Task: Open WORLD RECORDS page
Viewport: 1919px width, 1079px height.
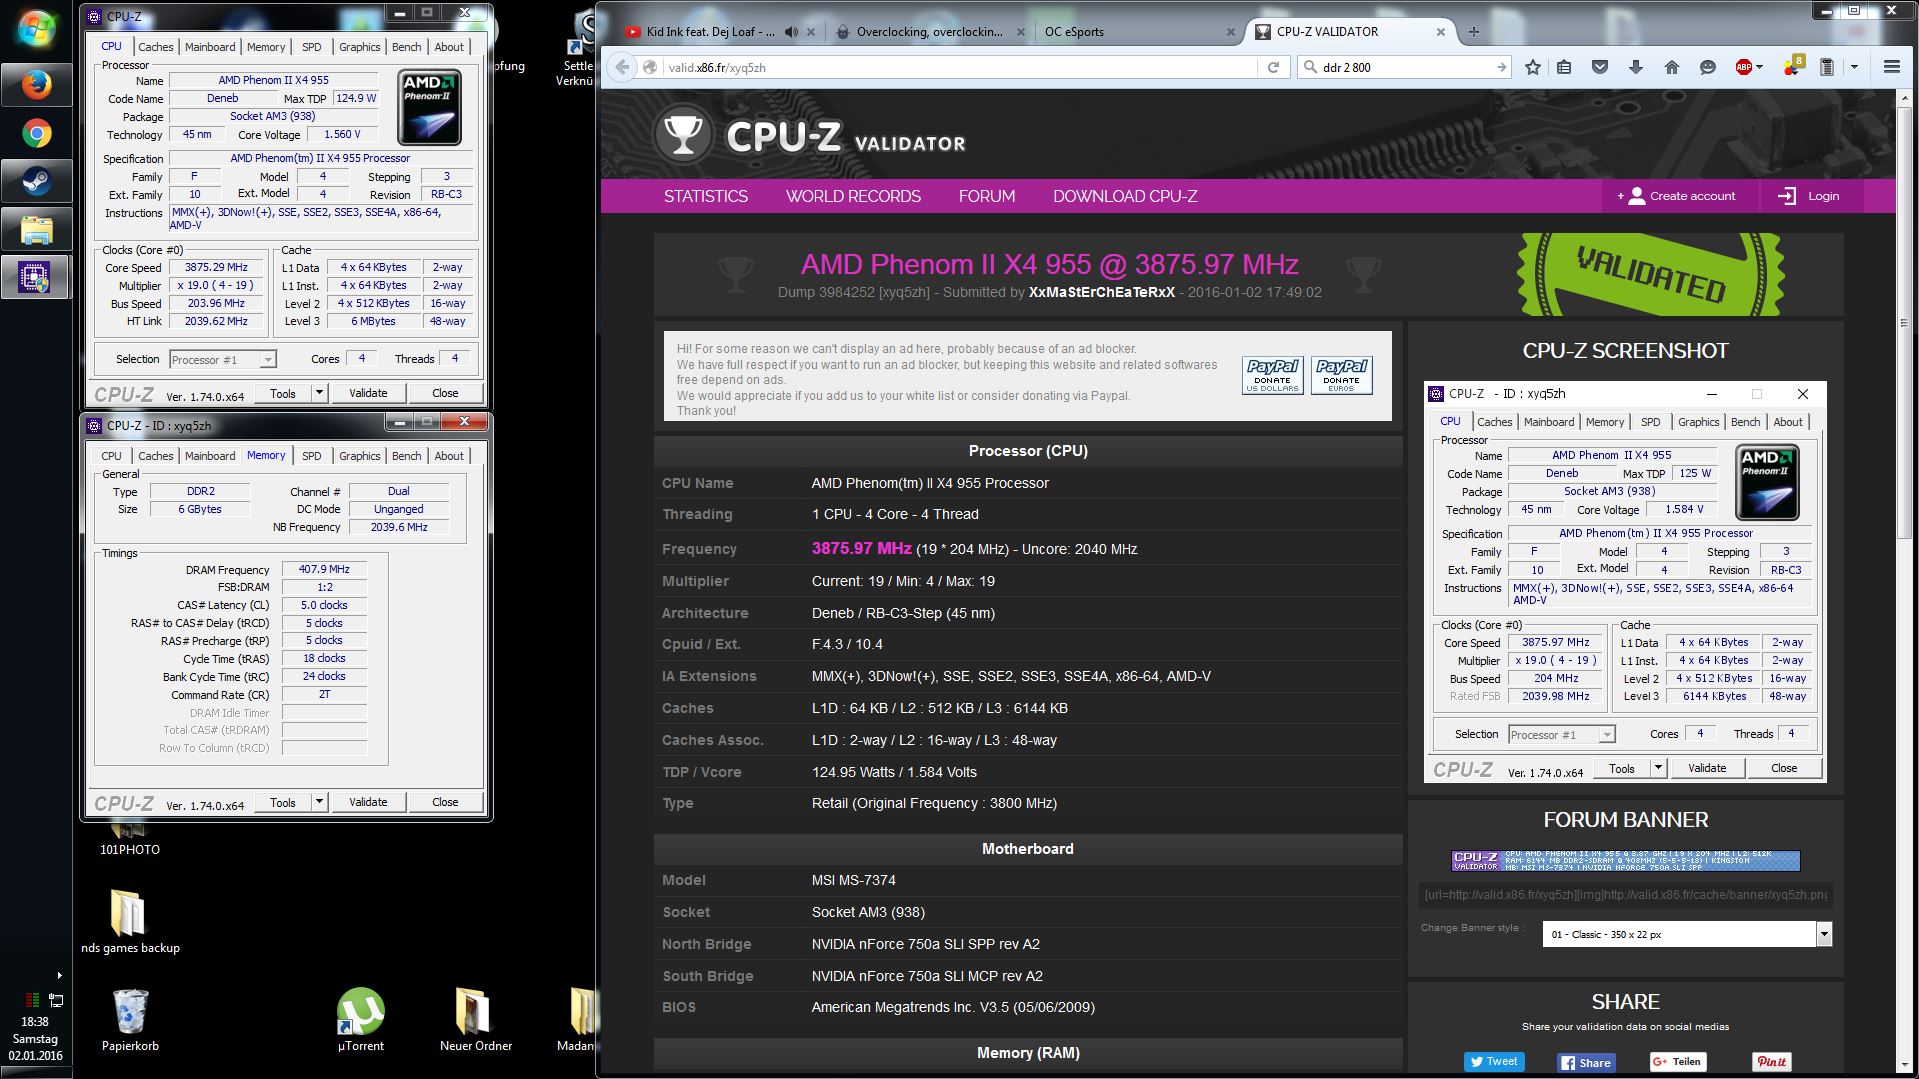Action: pyautogui.click(x=853, y=196)
